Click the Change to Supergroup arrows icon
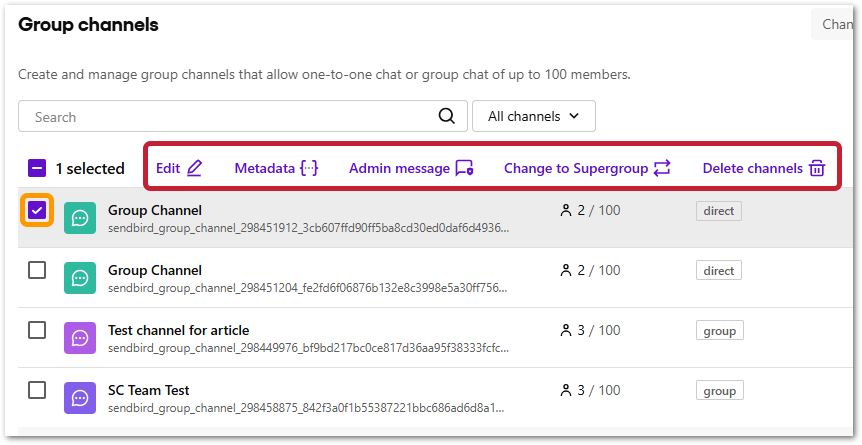862x445 pixels. click(662, 168)
